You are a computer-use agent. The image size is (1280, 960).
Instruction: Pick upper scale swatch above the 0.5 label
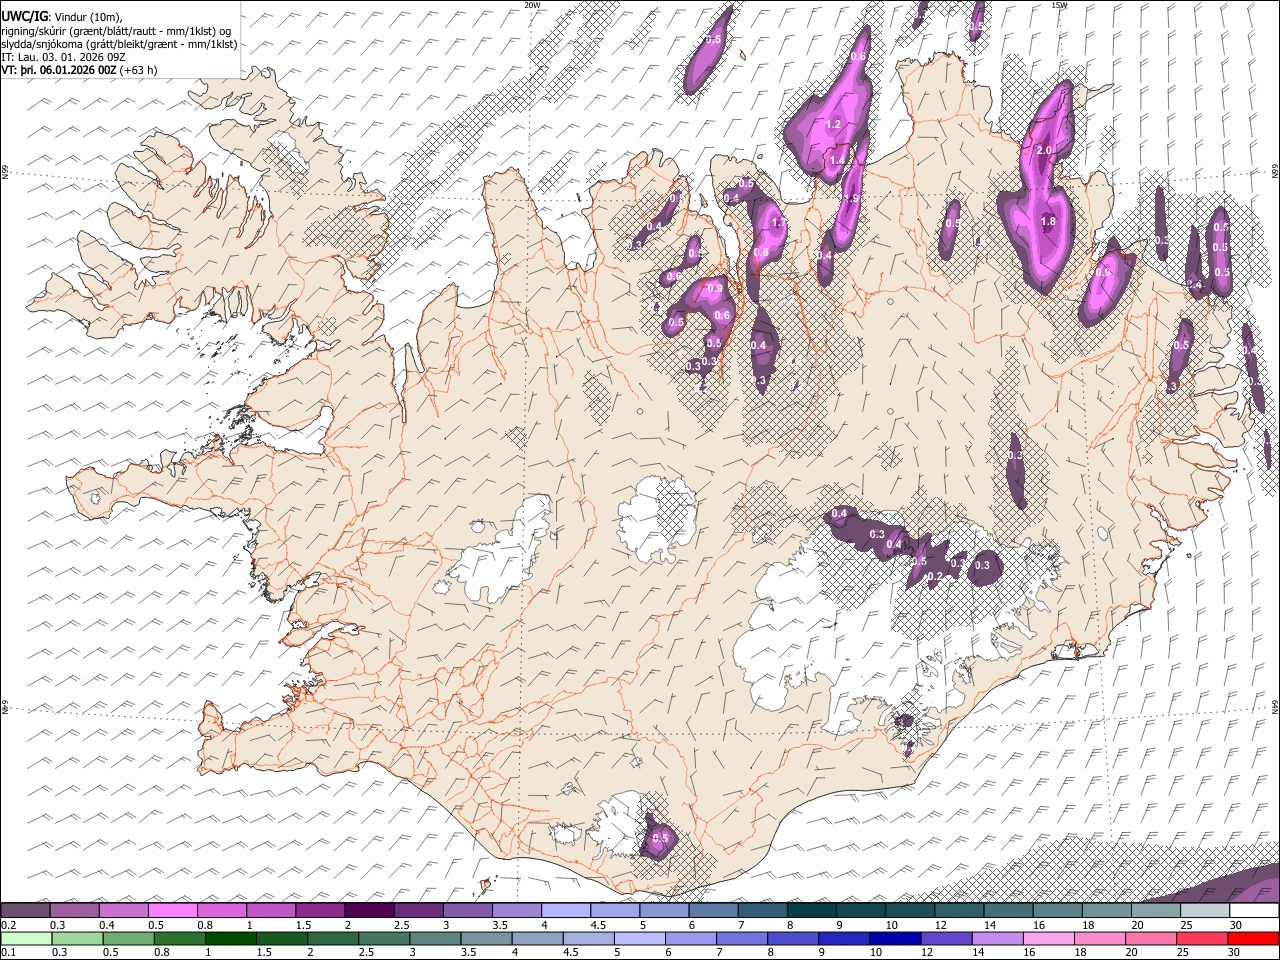click(x=173, y=911)
